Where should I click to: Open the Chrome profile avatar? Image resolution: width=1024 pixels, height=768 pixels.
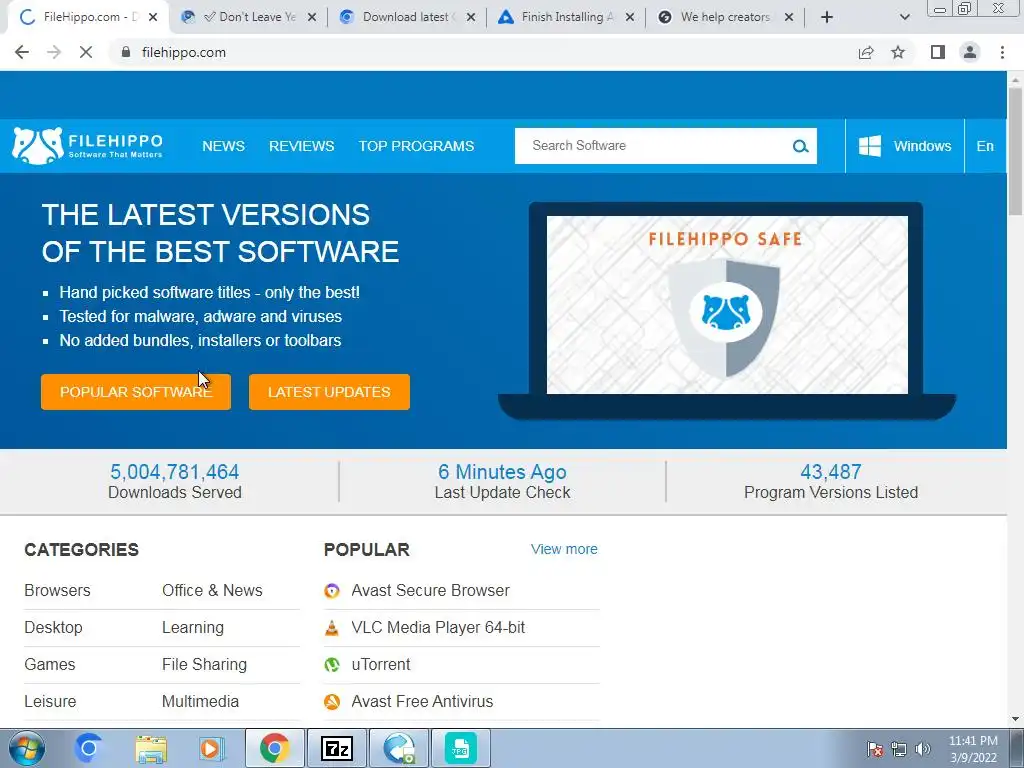970,52
